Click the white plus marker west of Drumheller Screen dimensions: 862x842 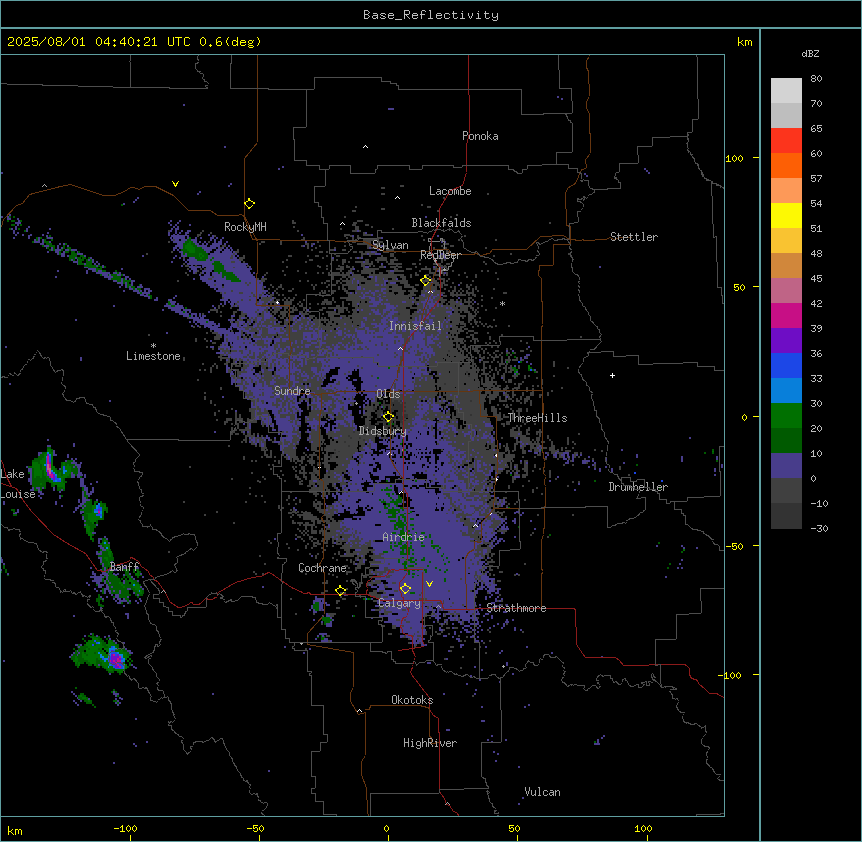pos(612,375)
